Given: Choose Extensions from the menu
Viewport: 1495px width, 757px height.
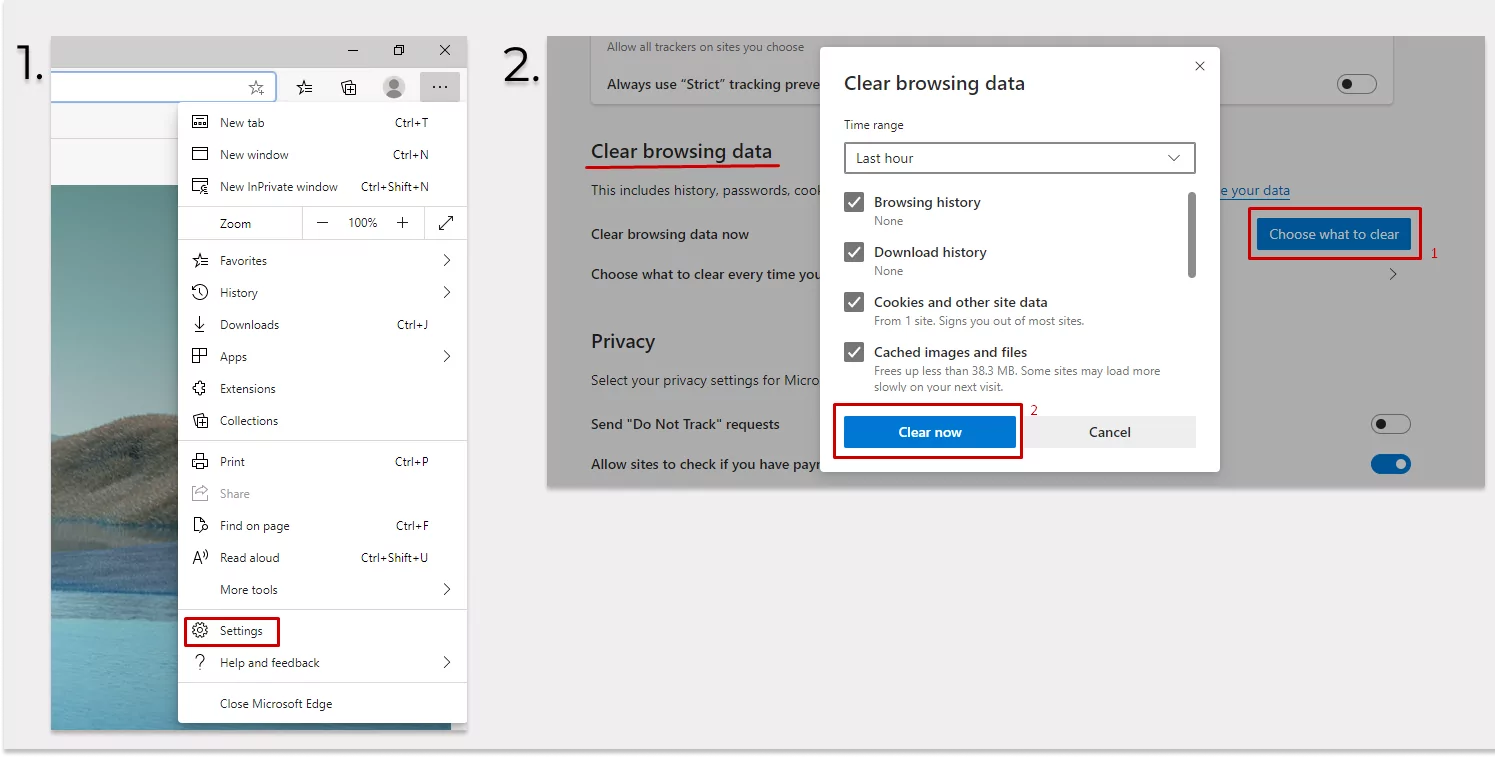Looking at the screenshot, I should [x=322, y=388].
